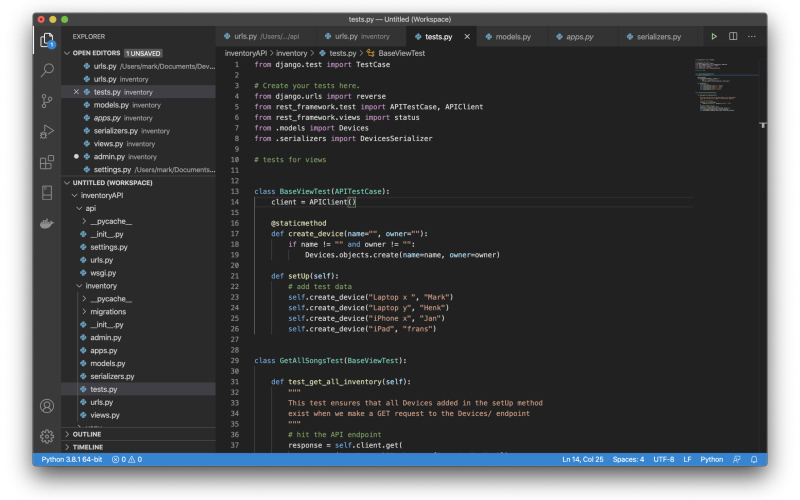The image size is (800, 500).
Task: Open the Extensions view
Action: pyautogui.click(x=47, y=162)
